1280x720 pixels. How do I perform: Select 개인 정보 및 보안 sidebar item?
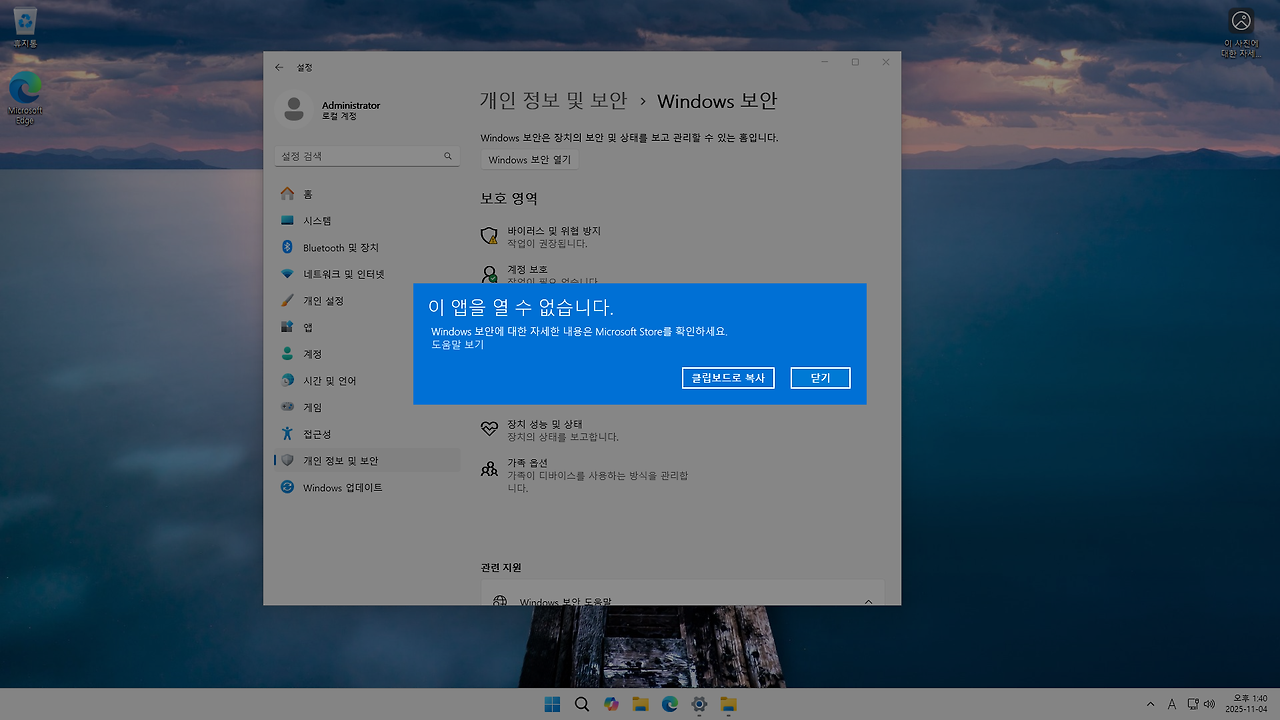(x=367, y=461)
